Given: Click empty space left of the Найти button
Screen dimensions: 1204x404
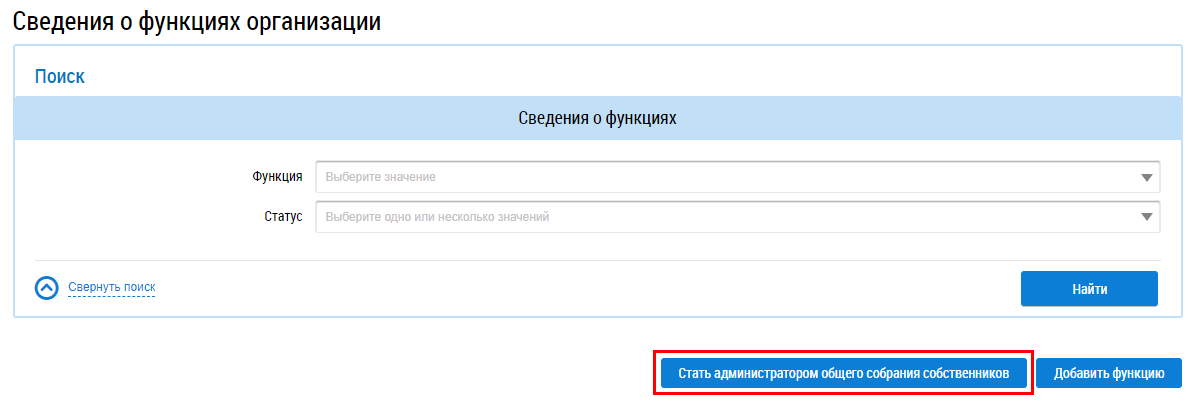Looking at the screenshot, I should [600, 288].
